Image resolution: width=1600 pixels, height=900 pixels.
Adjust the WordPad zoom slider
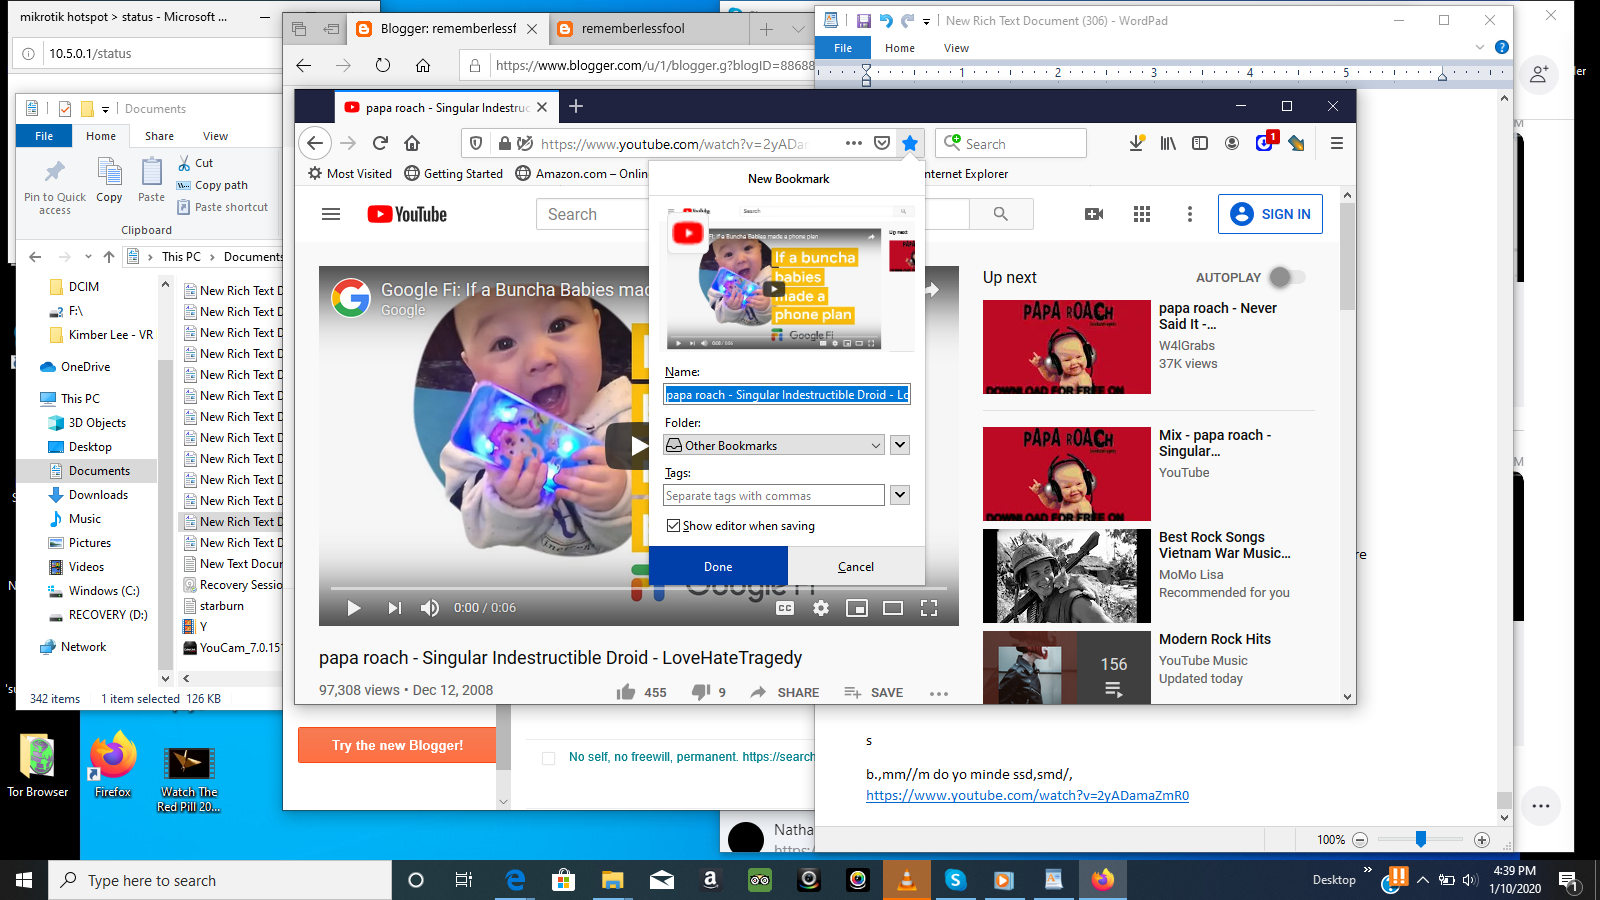click(x=1420, y=839)
